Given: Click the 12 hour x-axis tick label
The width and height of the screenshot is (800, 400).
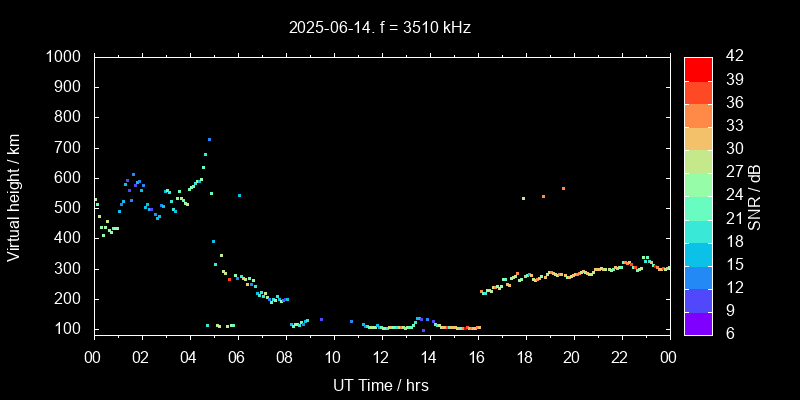Looking at the screenshot, I should pos(381,356).
